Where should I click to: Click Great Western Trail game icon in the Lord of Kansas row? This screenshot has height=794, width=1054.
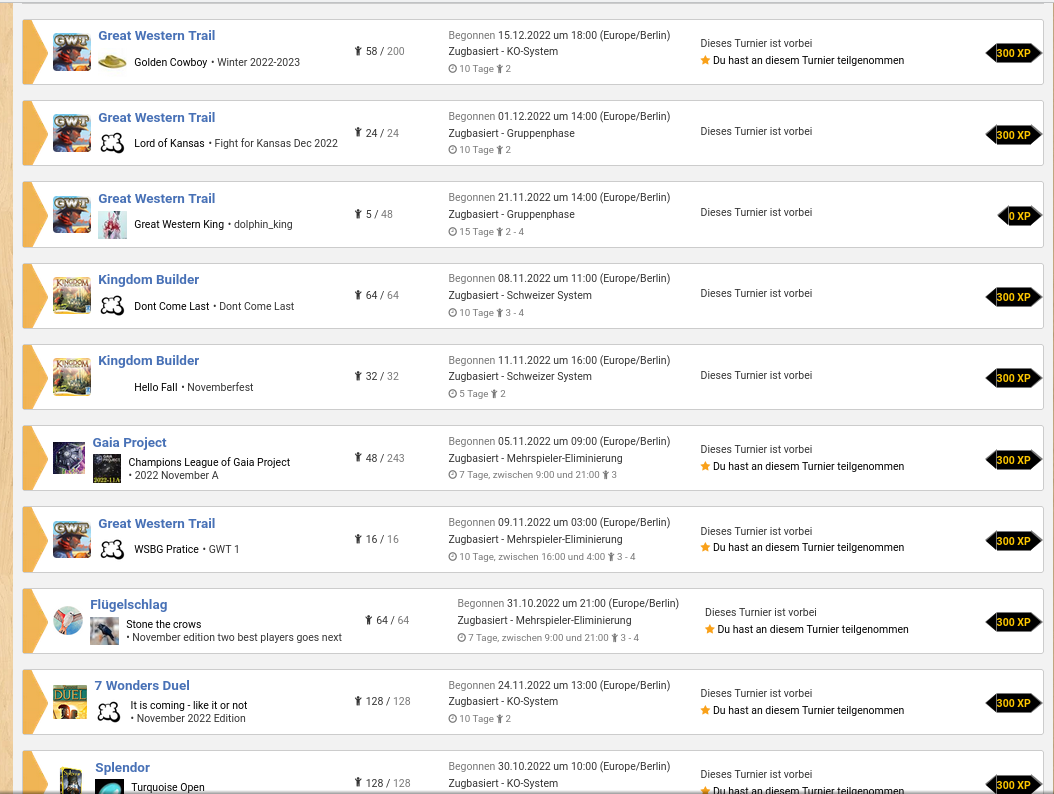point(72,133)
